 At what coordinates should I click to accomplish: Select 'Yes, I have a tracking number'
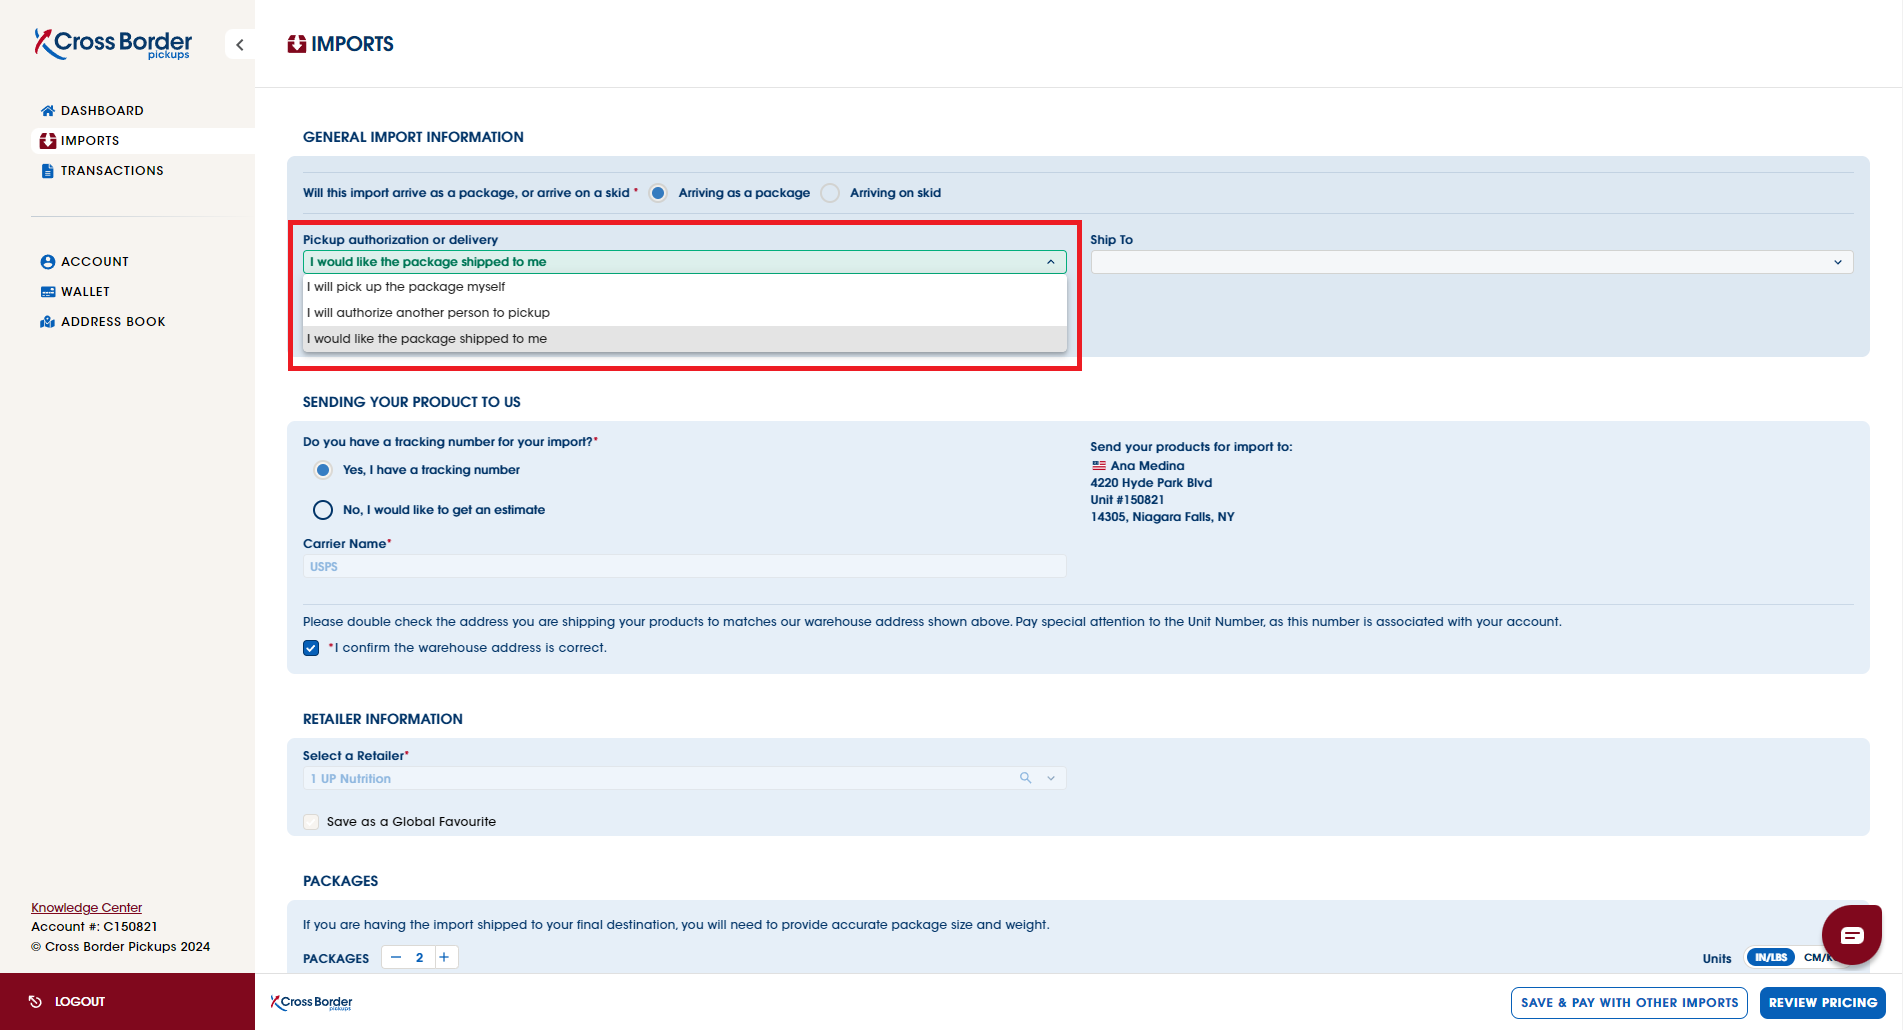coord(323,470)
